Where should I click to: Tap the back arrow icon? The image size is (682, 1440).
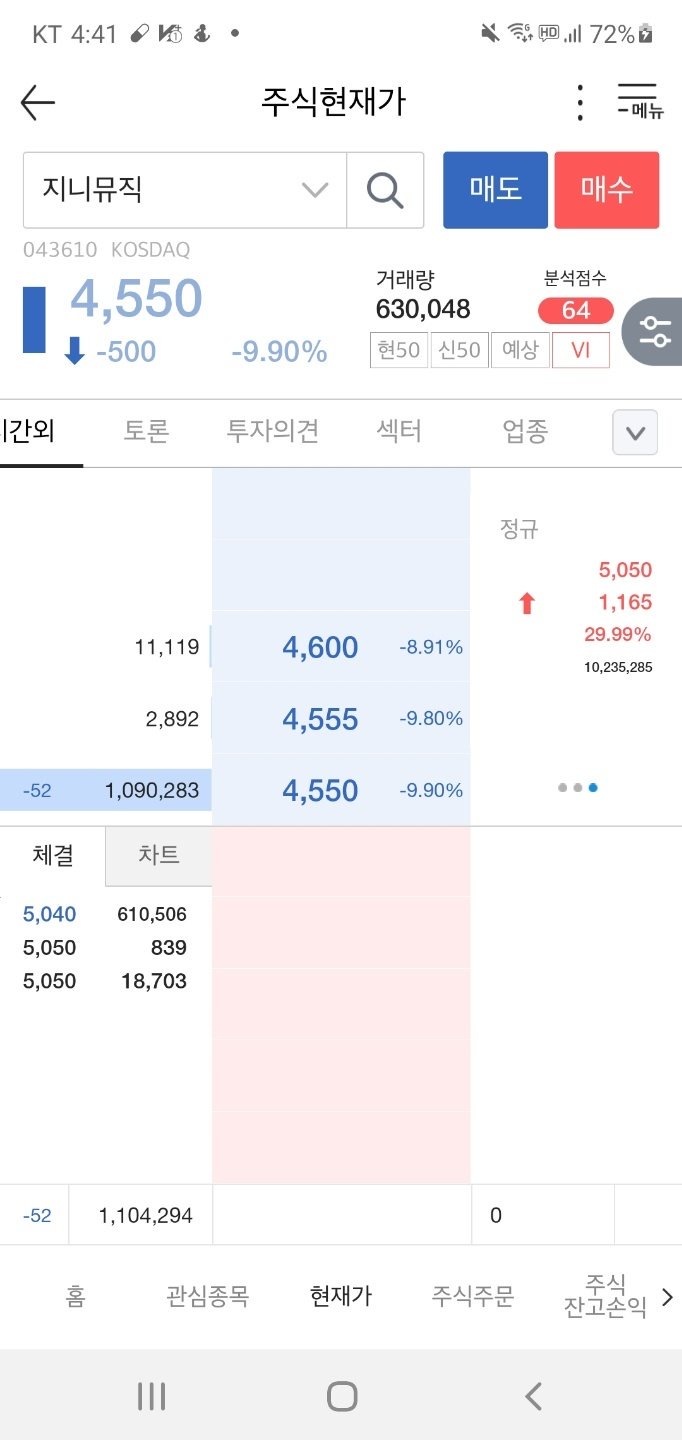point(38,102)
